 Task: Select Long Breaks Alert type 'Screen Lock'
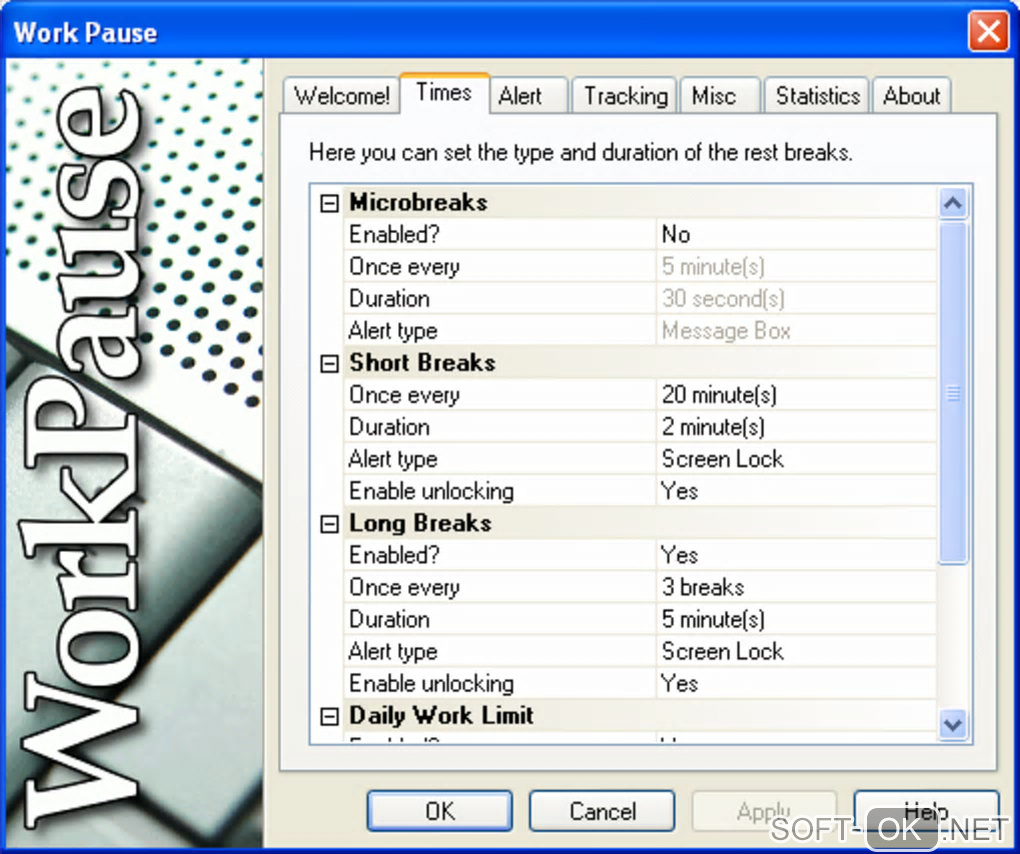tap(796, 652)
